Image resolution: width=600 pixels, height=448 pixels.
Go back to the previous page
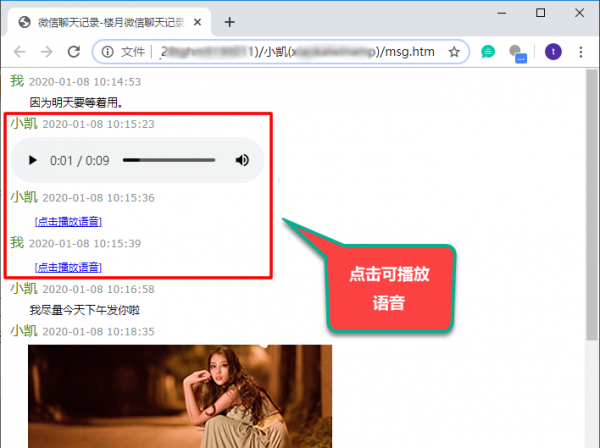pyautogui.click(x=20, y=52)
